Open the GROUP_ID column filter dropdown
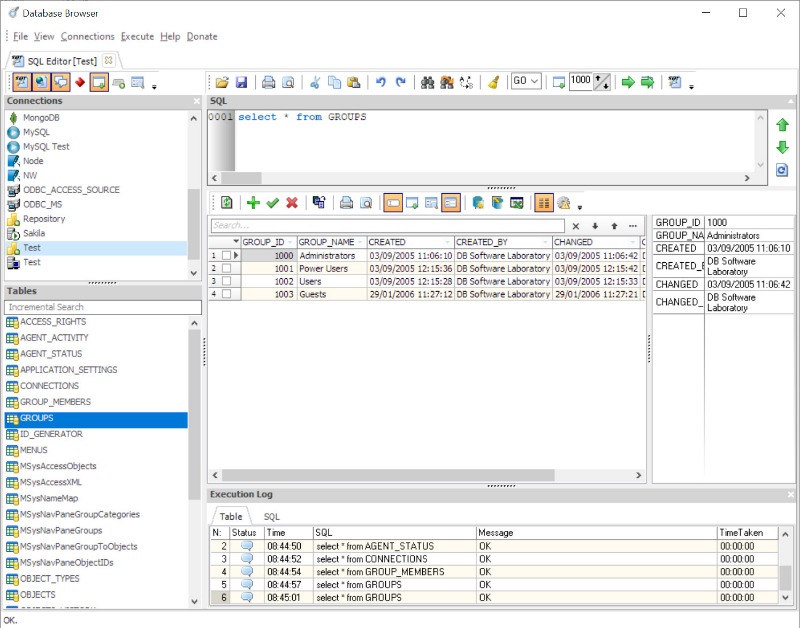The height and width of the screenshot is (628, 800). coord(290,242)
